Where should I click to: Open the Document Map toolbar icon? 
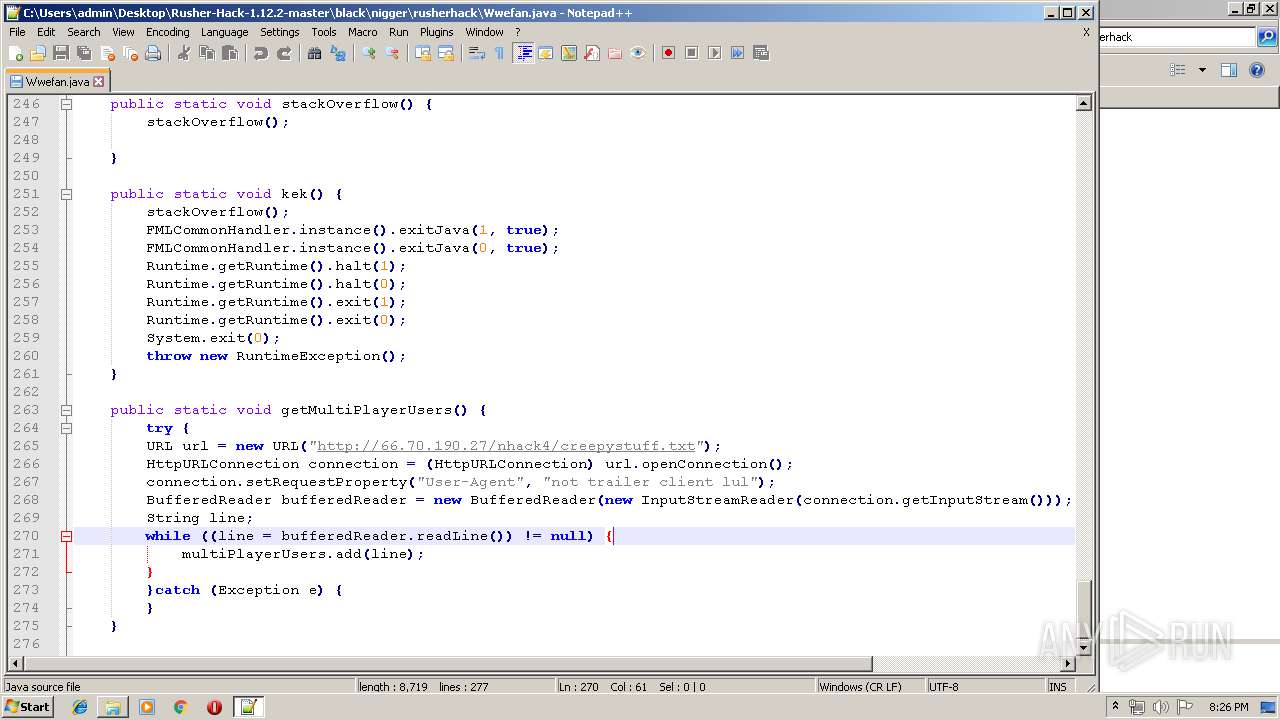coord(569,53)
